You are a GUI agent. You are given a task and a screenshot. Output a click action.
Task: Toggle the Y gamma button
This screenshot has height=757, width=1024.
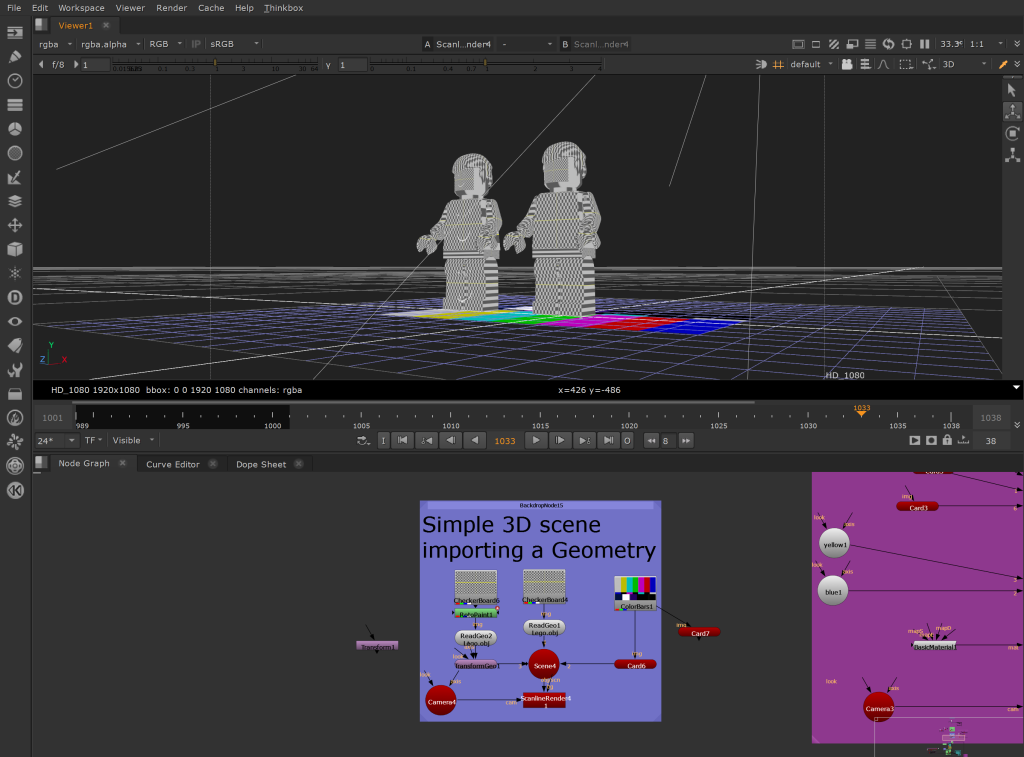tap(328, 65)
